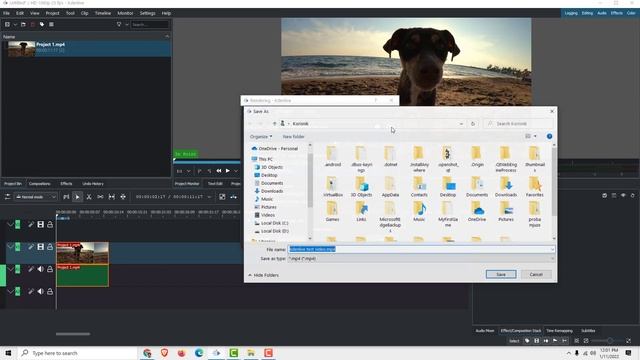640x360 pixels.
Task: Show hidden icons in the system tray
Action: [x=569, y=353]
